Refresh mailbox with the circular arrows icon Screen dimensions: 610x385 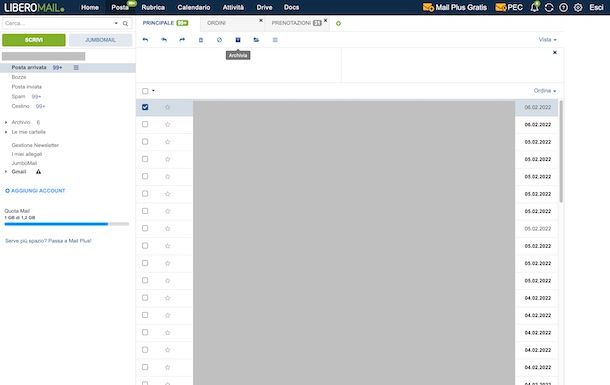549,7
